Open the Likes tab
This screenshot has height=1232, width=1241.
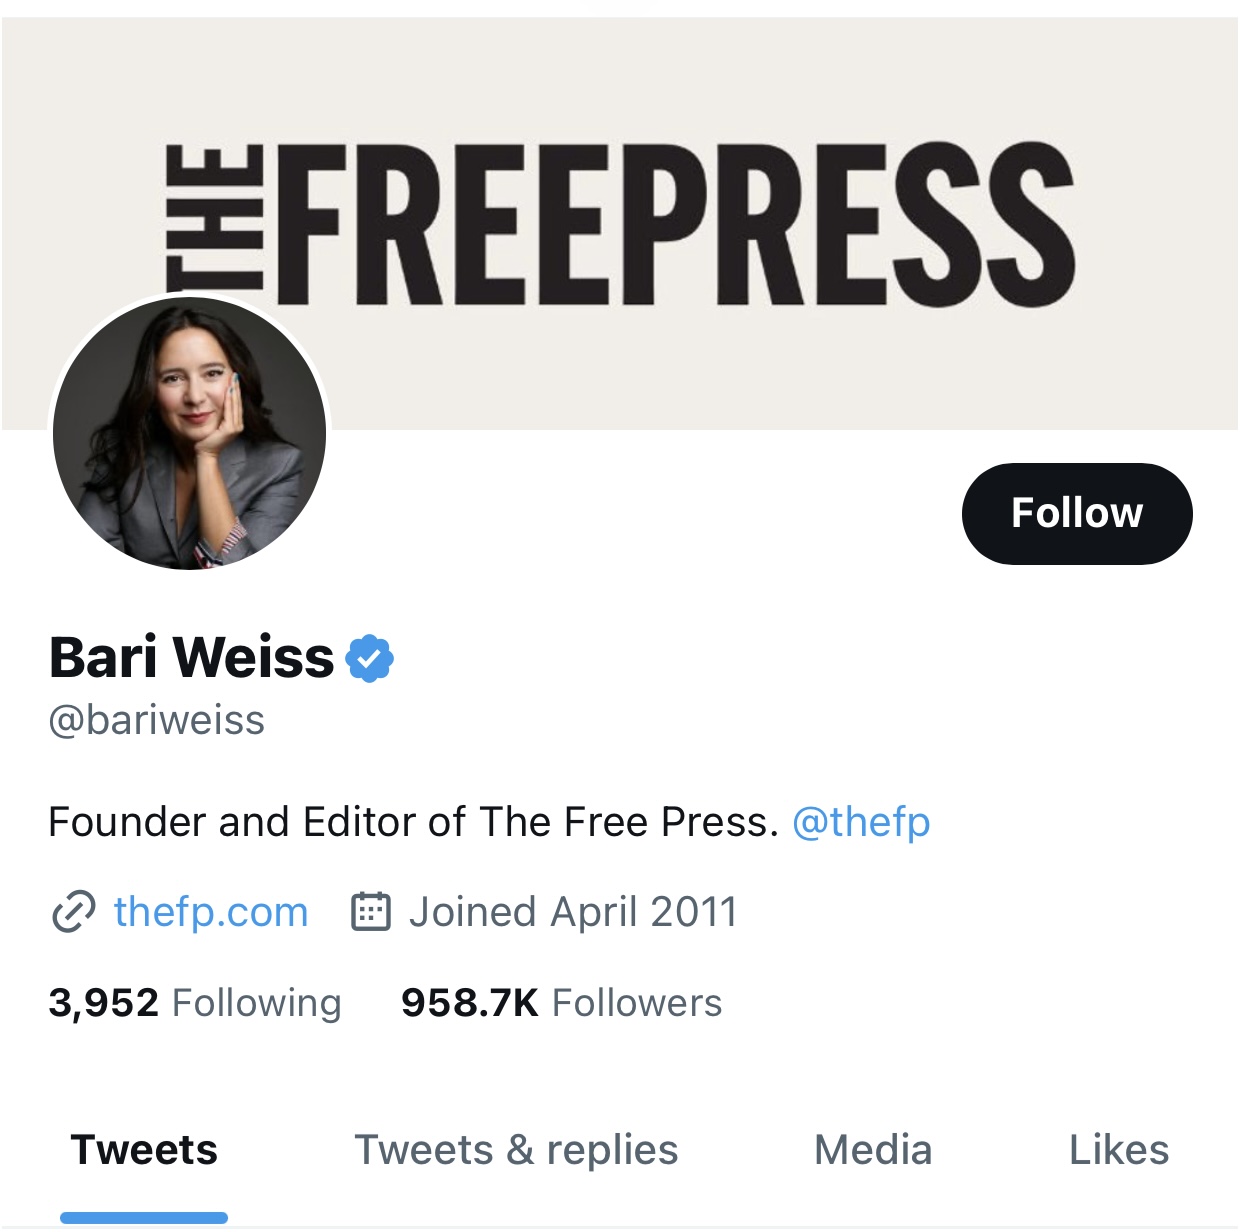click(1119, 1150)
